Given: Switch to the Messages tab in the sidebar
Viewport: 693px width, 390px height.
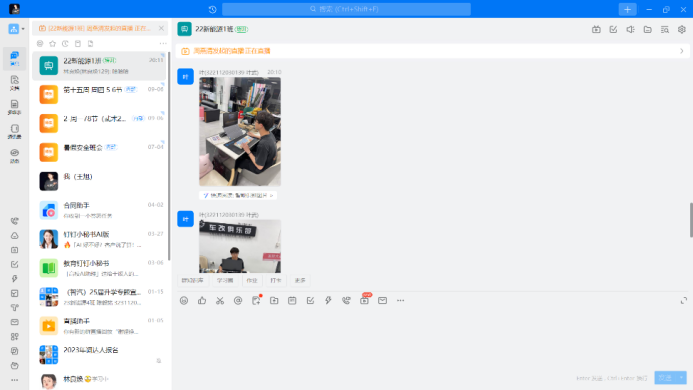Looking at the screenshot, I should coord(15,58).
